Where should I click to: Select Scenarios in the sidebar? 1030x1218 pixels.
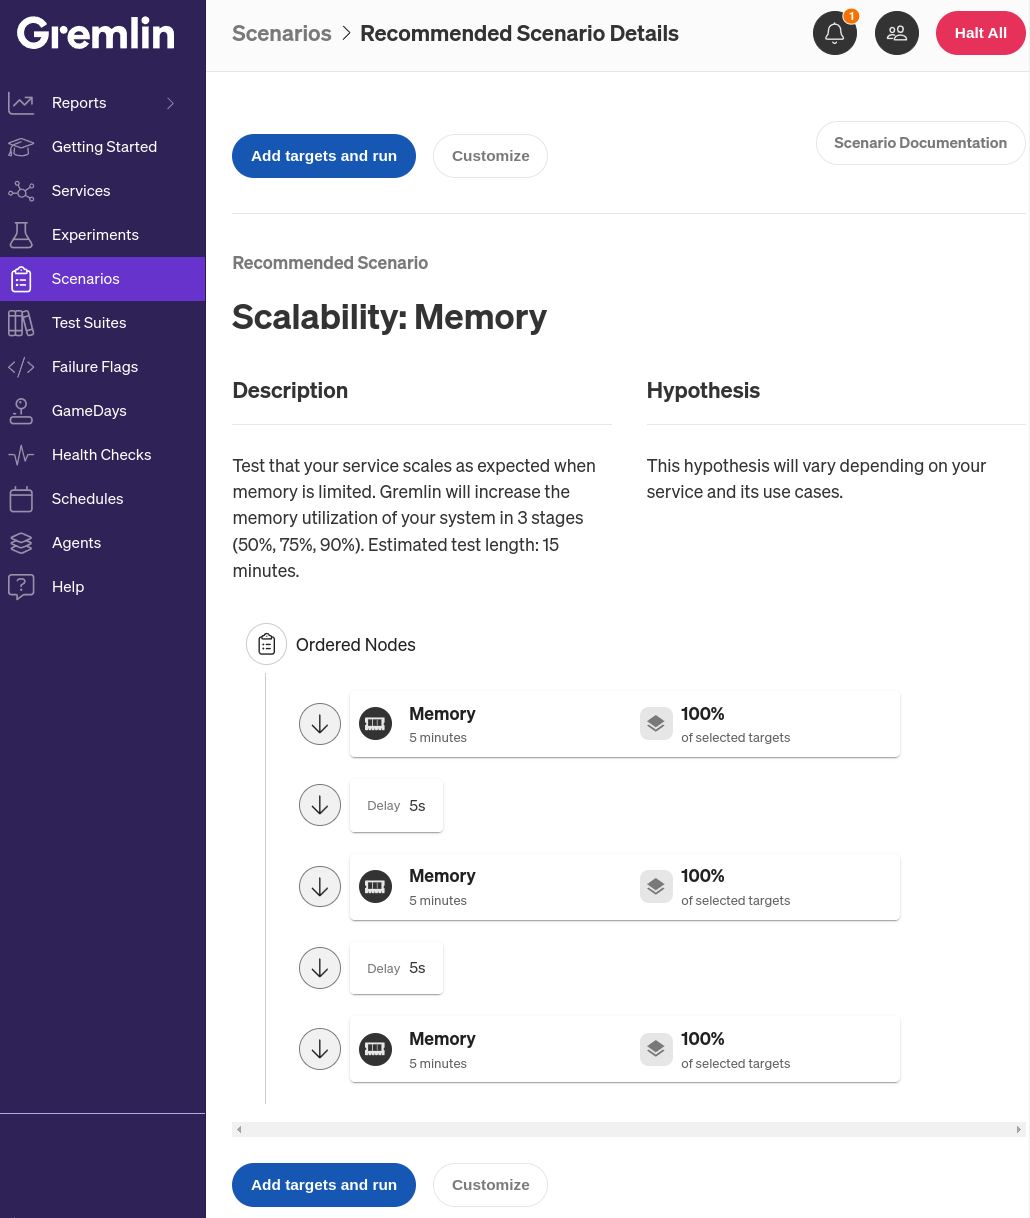click(x=102, y=279)
